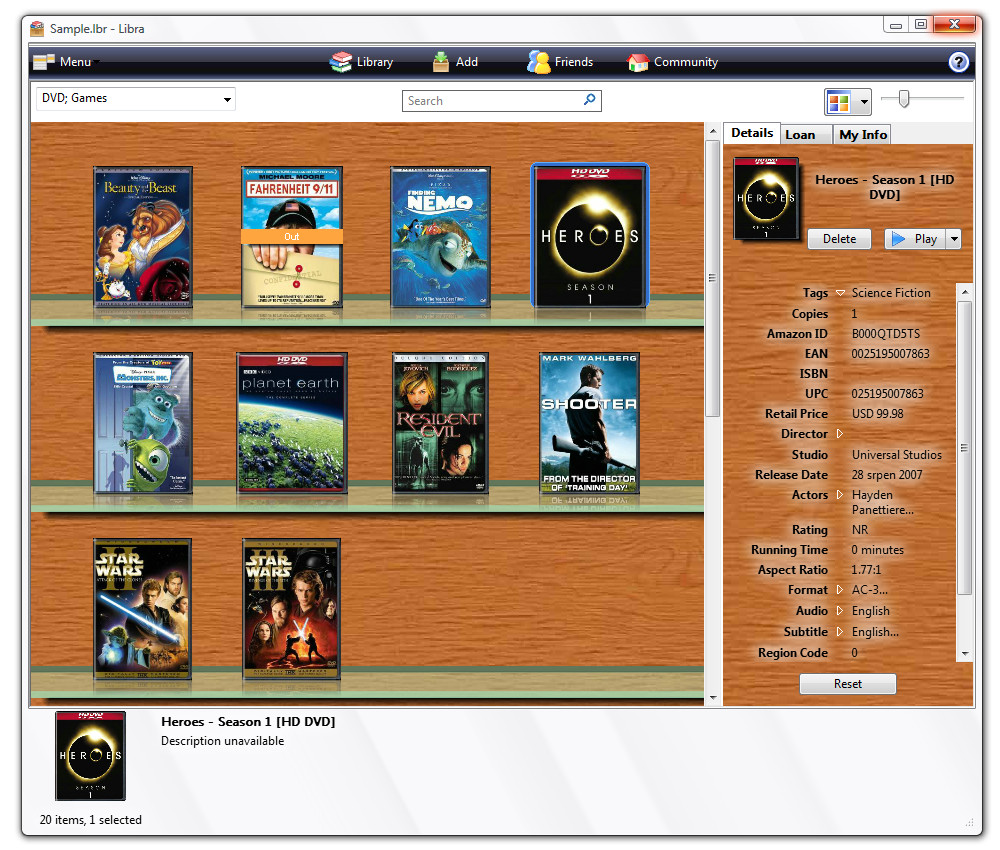The image size is (1000, 850).
Task: Select the Beauty and the Beast DVD cover
Action: click(x=143, y=237)
